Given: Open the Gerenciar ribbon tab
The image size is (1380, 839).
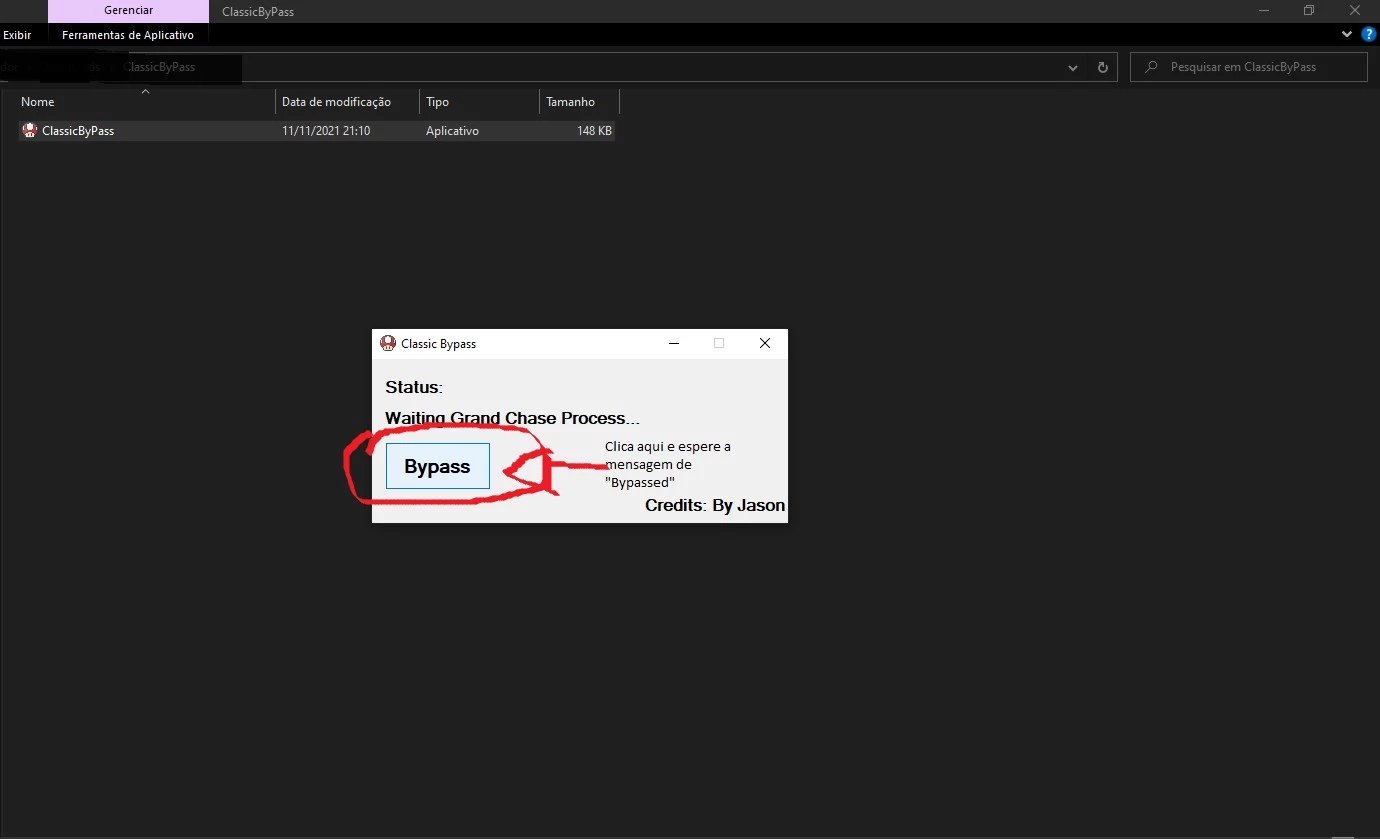Looking at the screenshot, I should pyautogui.click(x=128, y=11).
